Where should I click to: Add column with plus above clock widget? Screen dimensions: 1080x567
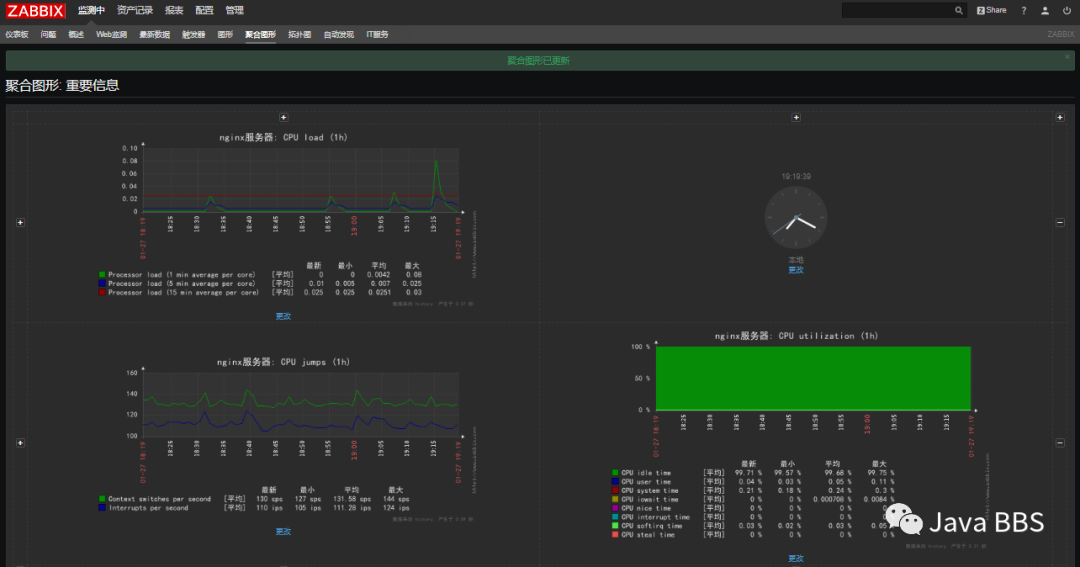pyautogui.click(x=796, y=118)
